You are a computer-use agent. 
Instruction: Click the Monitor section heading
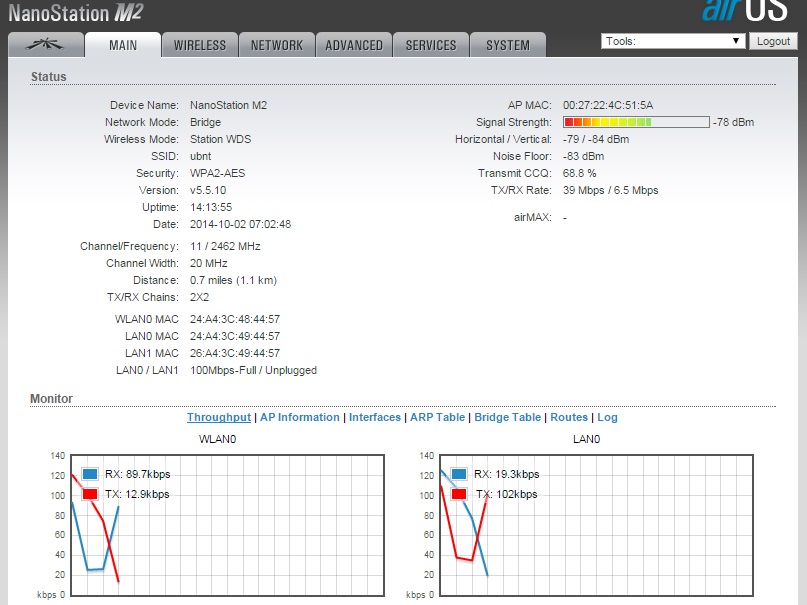51,399
